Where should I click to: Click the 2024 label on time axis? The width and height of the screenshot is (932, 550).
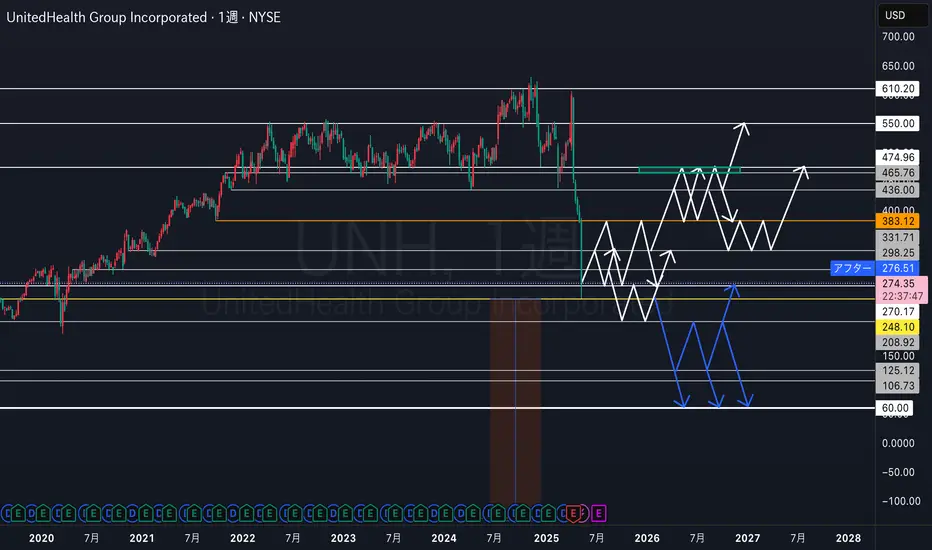(x=444, y=538)
